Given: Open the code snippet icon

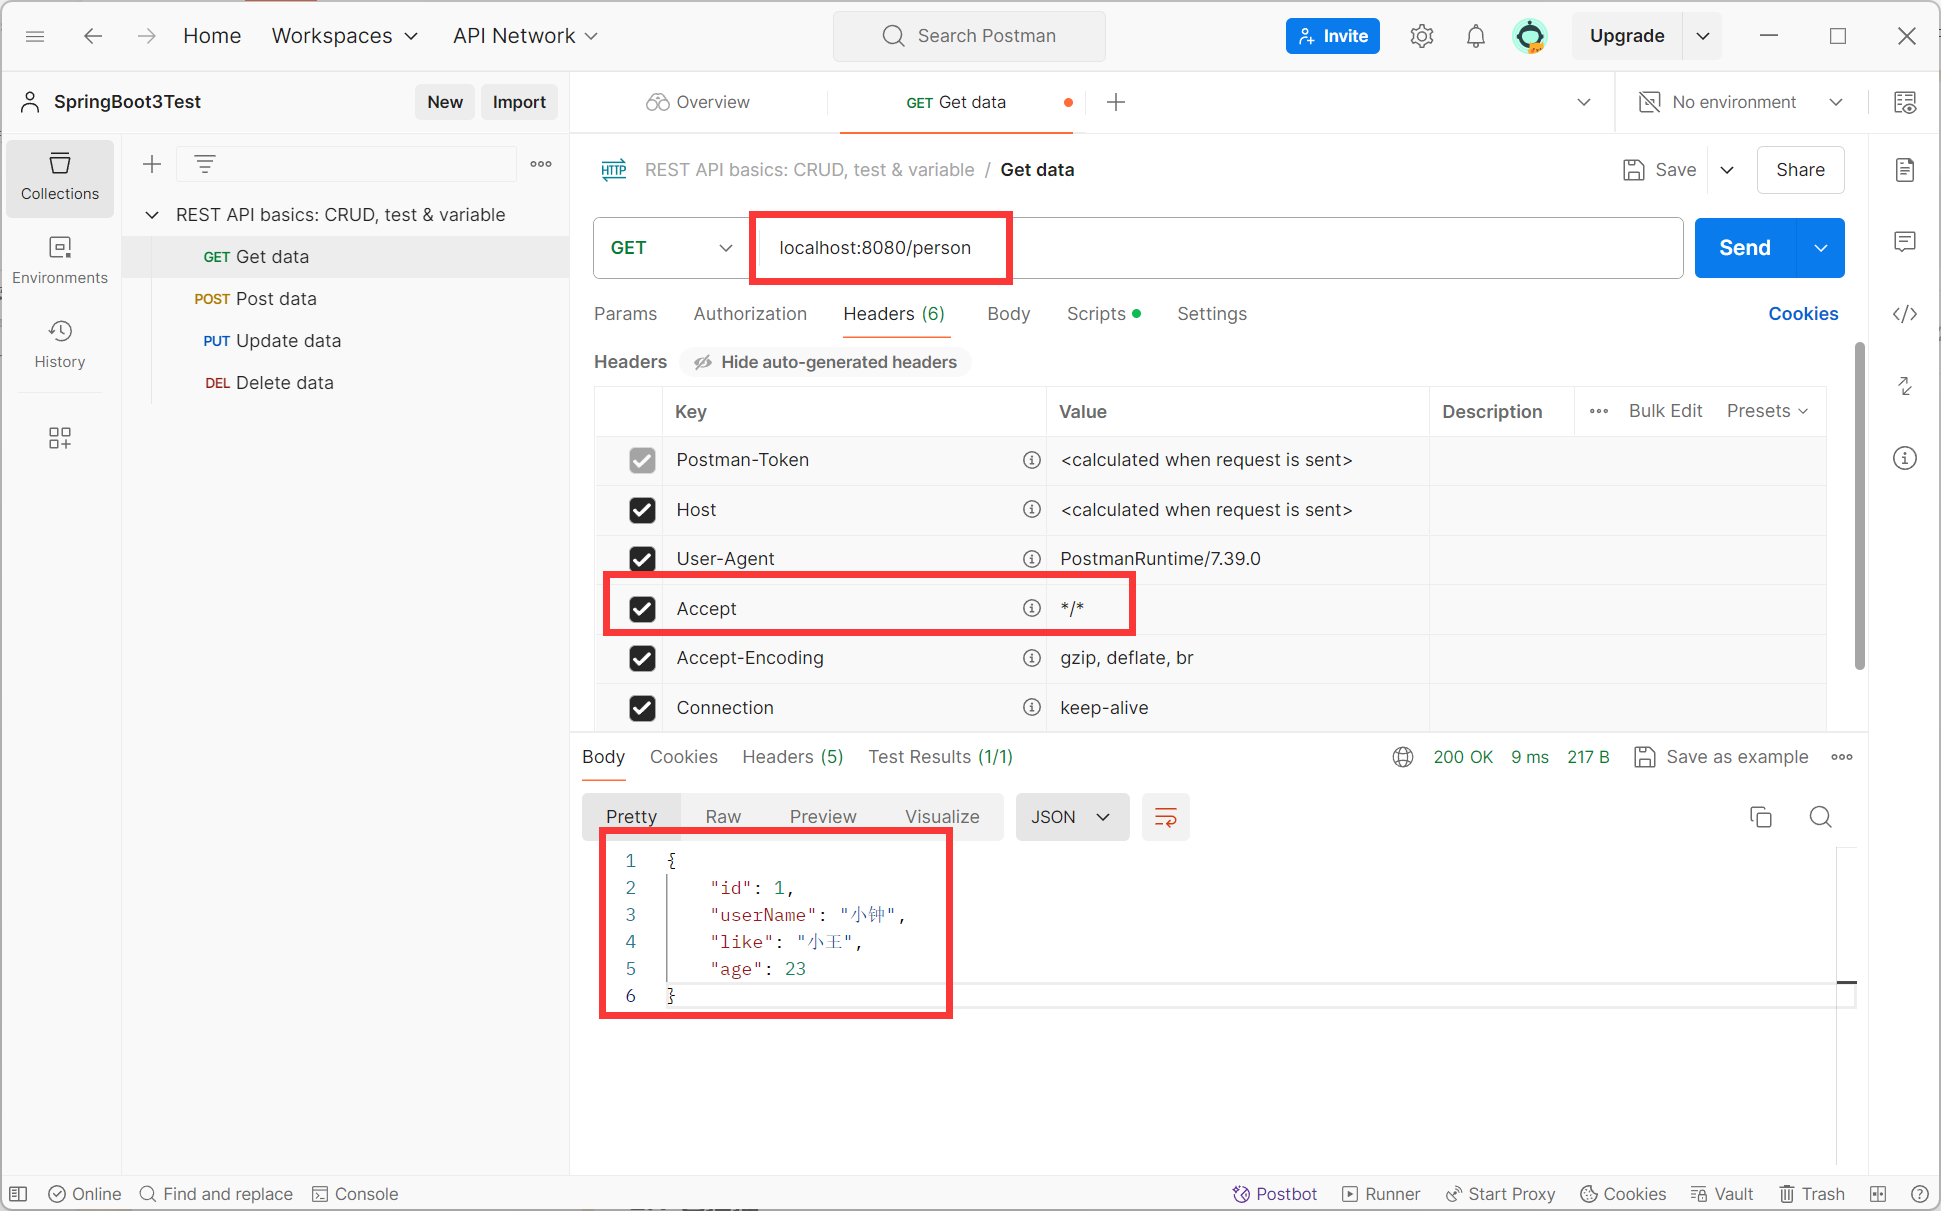Looking at the screenshot, I should [1905, 314].
